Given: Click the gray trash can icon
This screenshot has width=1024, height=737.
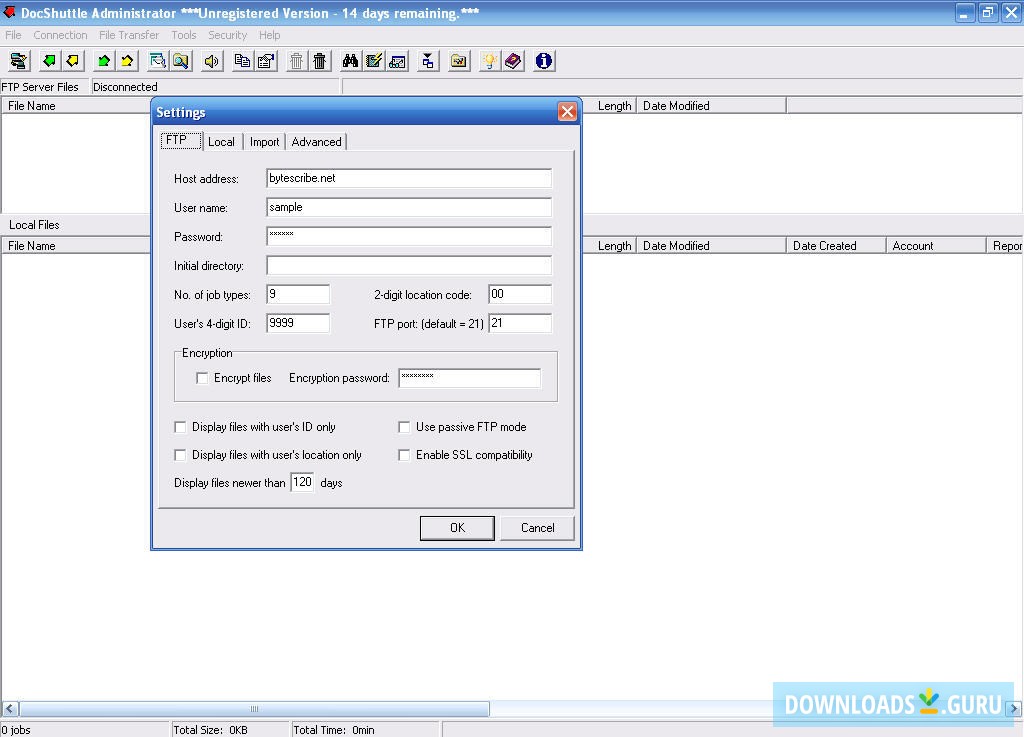Looking at the screenshot, I should (x=296, y=61).
